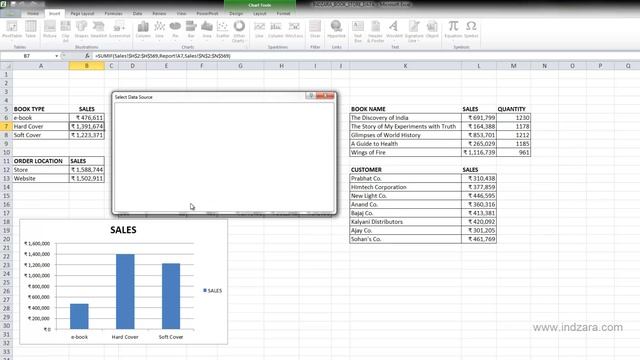Click the Soft Cover bar in chart
Viewport: 640px width, 360px height.
pos(171,296)
